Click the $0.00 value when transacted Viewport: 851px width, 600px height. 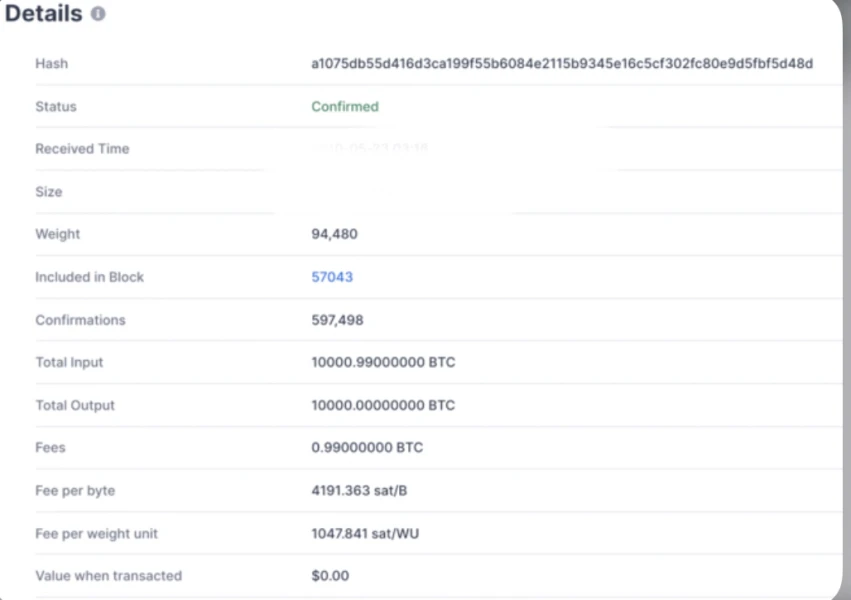coord(330,576)
